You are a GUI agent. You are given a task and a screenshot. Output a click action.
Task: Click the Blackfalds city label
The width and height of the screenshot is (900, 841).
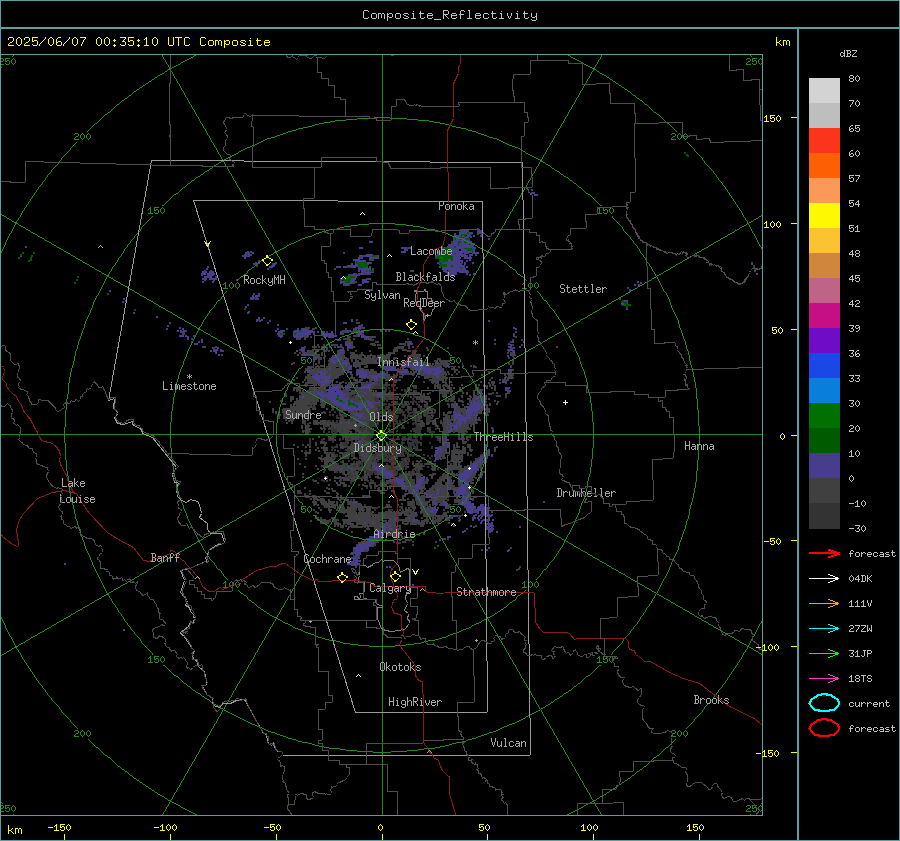[x=425, y=277]
